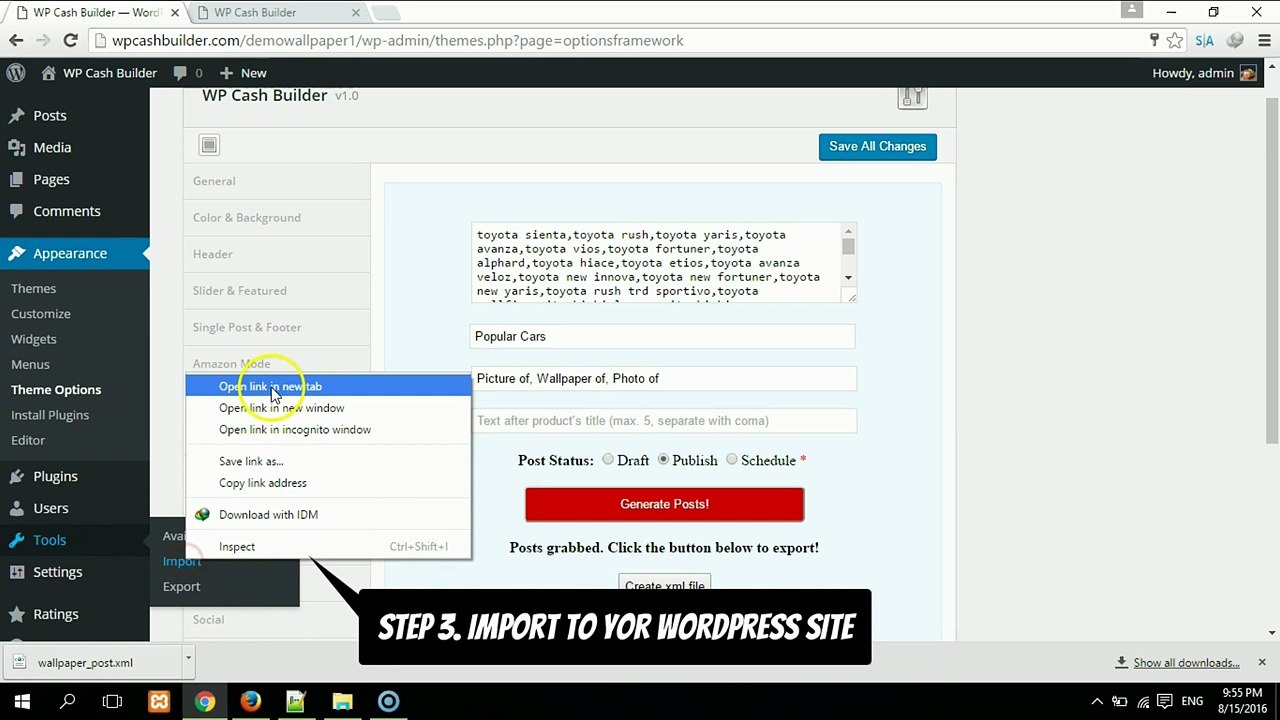Switch to the second WP Cash Builder browser tab

coord(275,13)
